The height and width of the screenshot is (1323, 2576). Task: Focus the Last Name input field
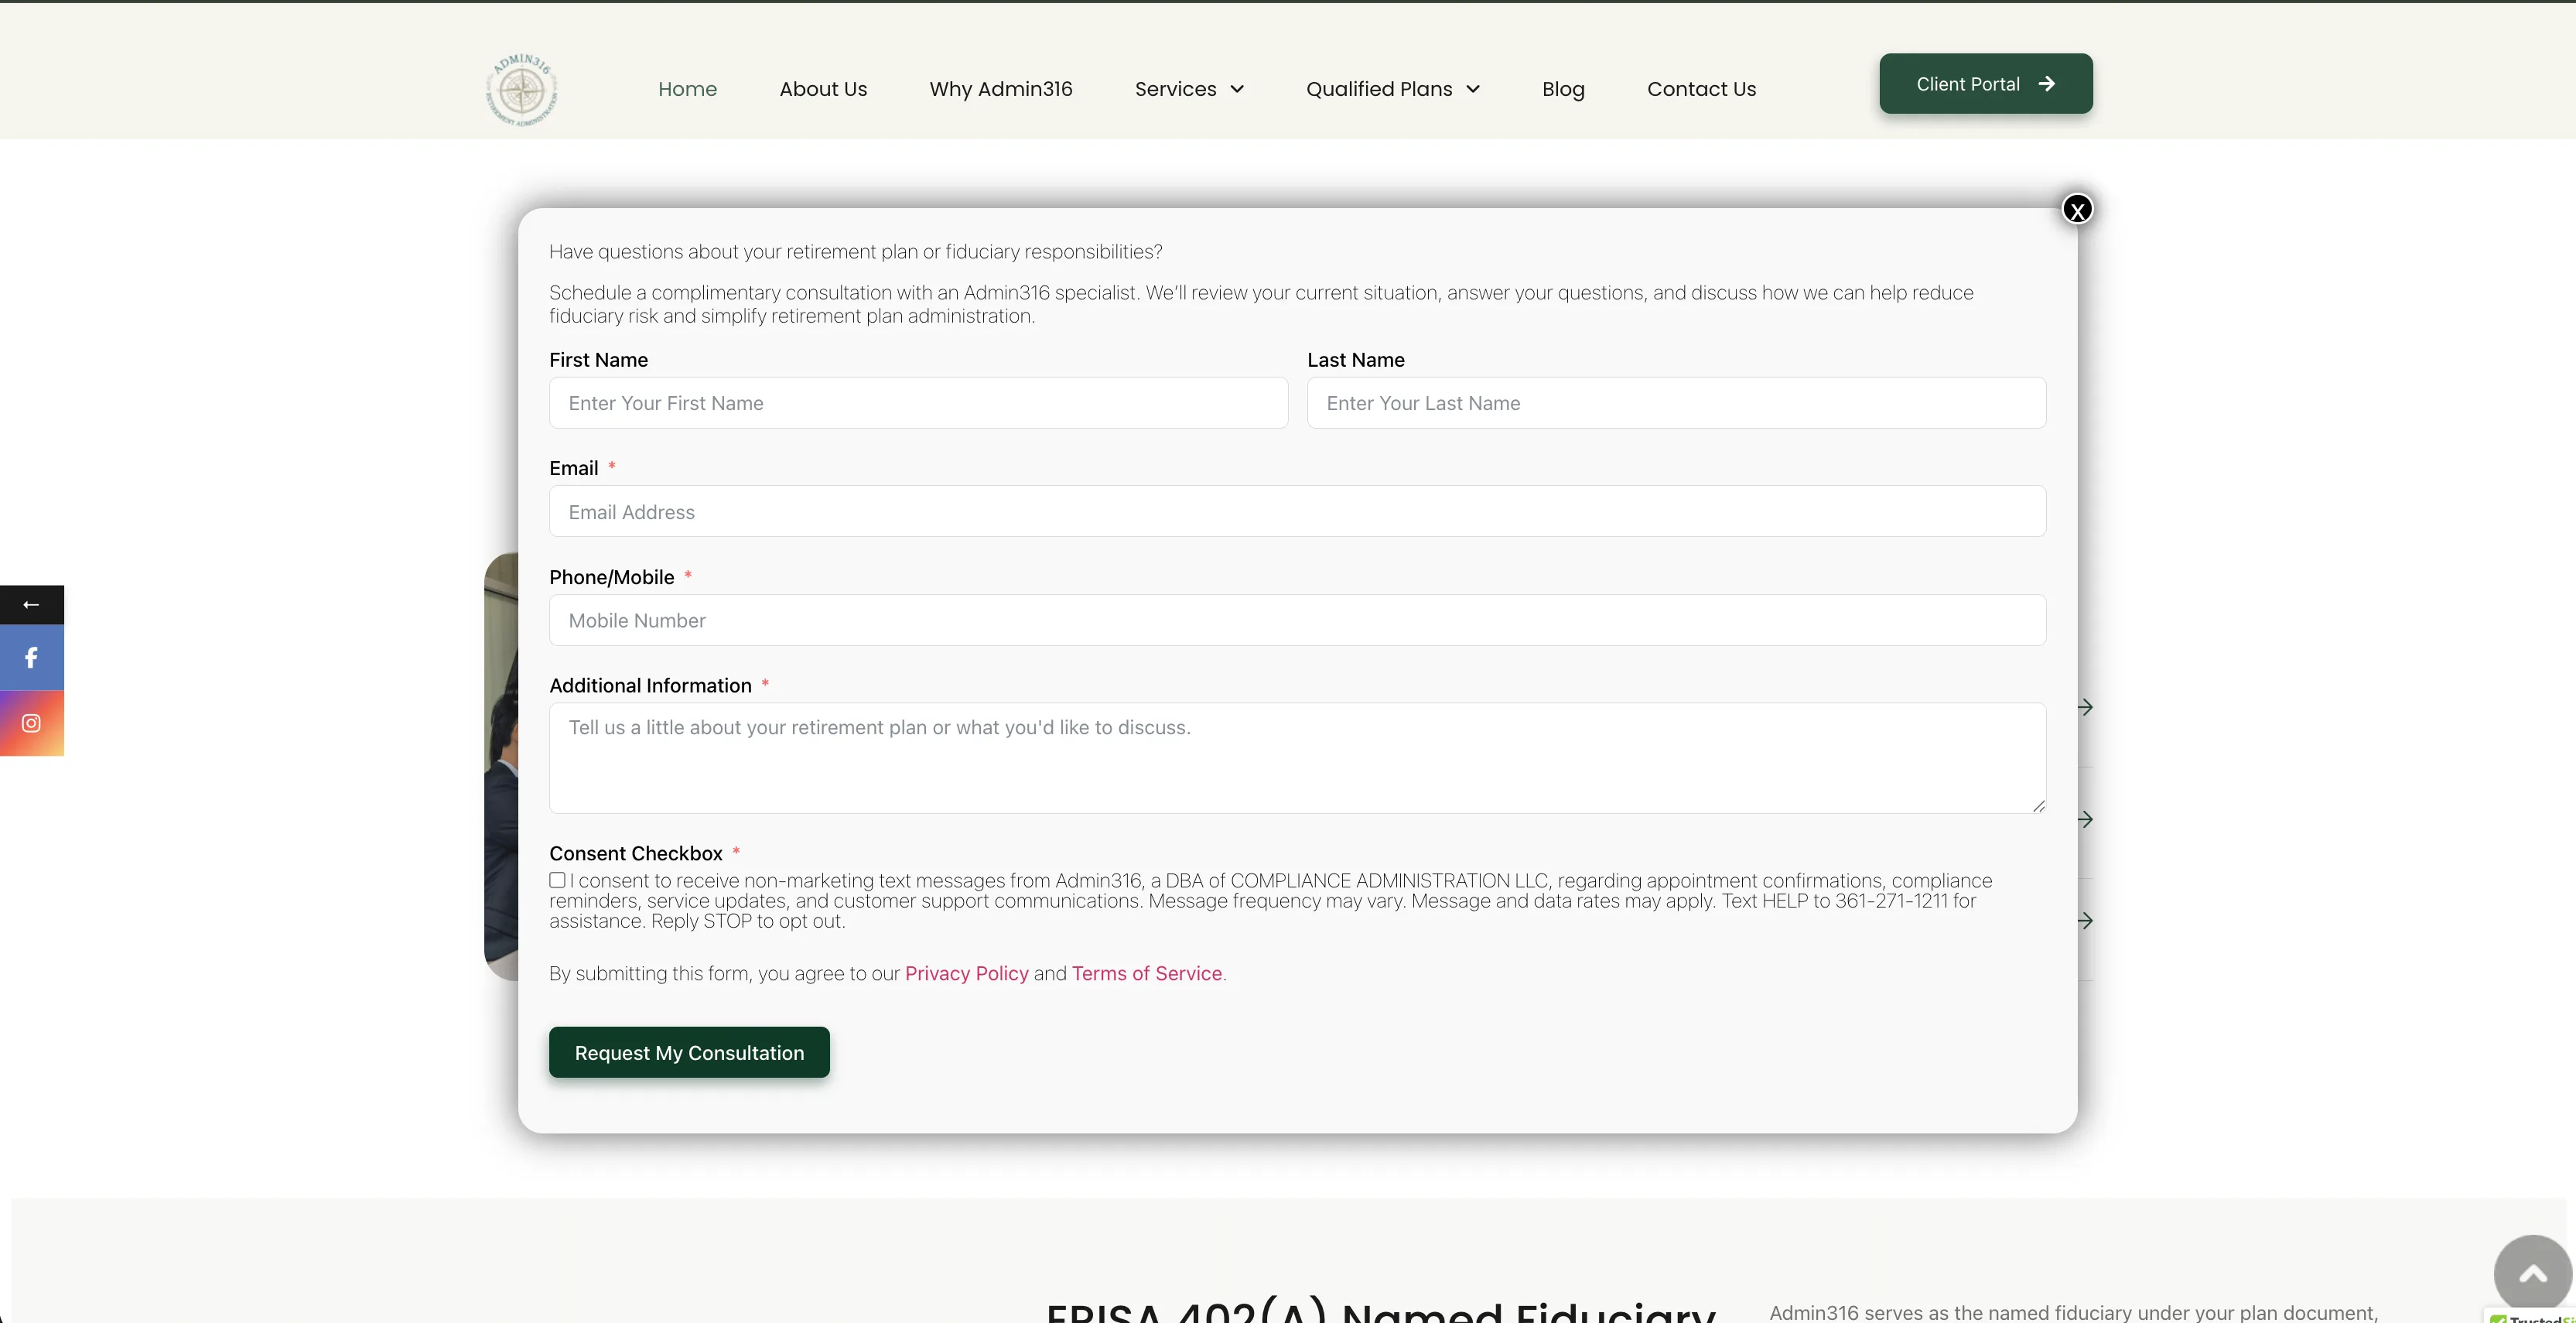tap(1676, 403)
